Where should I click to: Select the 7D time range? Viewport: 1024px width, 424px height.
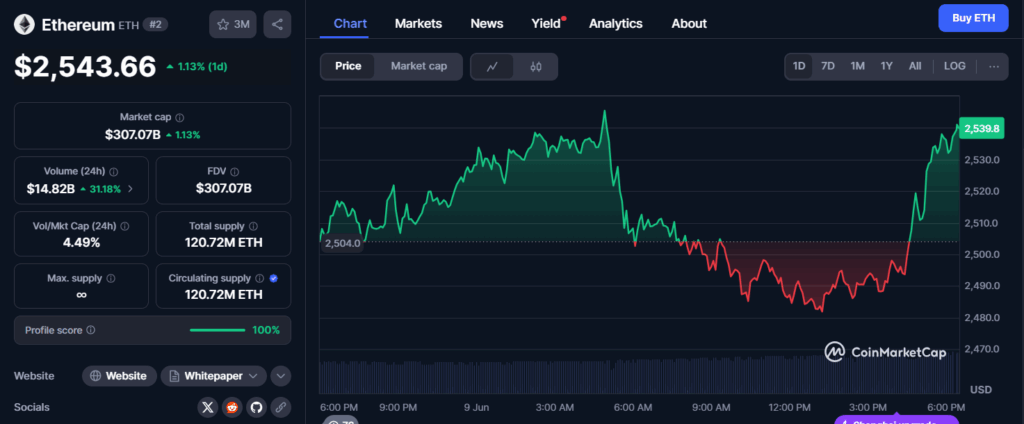828,66
